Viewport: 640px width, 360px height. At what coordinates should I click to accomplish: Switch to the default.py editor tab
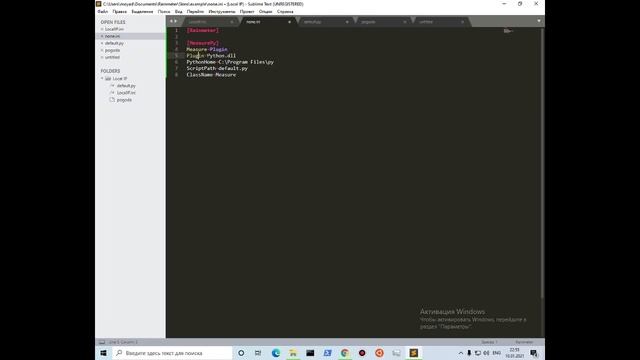coord(324,22)
